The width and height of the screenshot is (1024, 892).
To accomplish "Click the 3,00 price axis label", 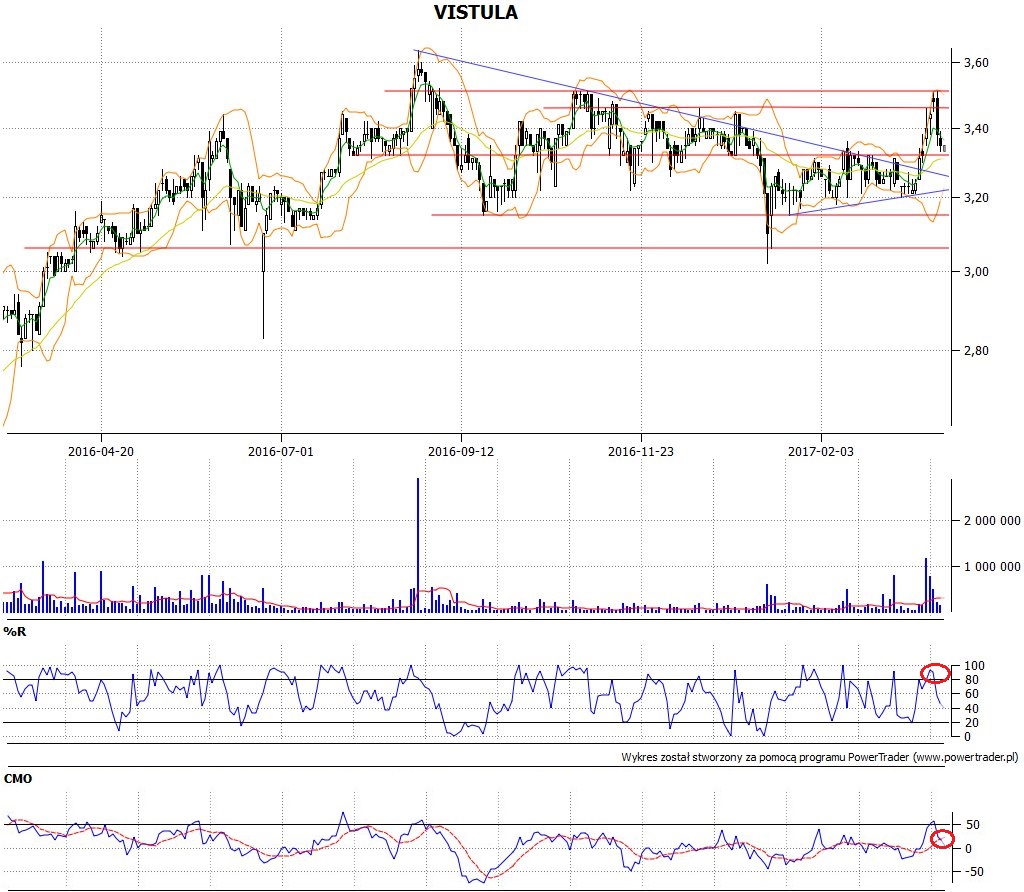I will coord(976,272).
